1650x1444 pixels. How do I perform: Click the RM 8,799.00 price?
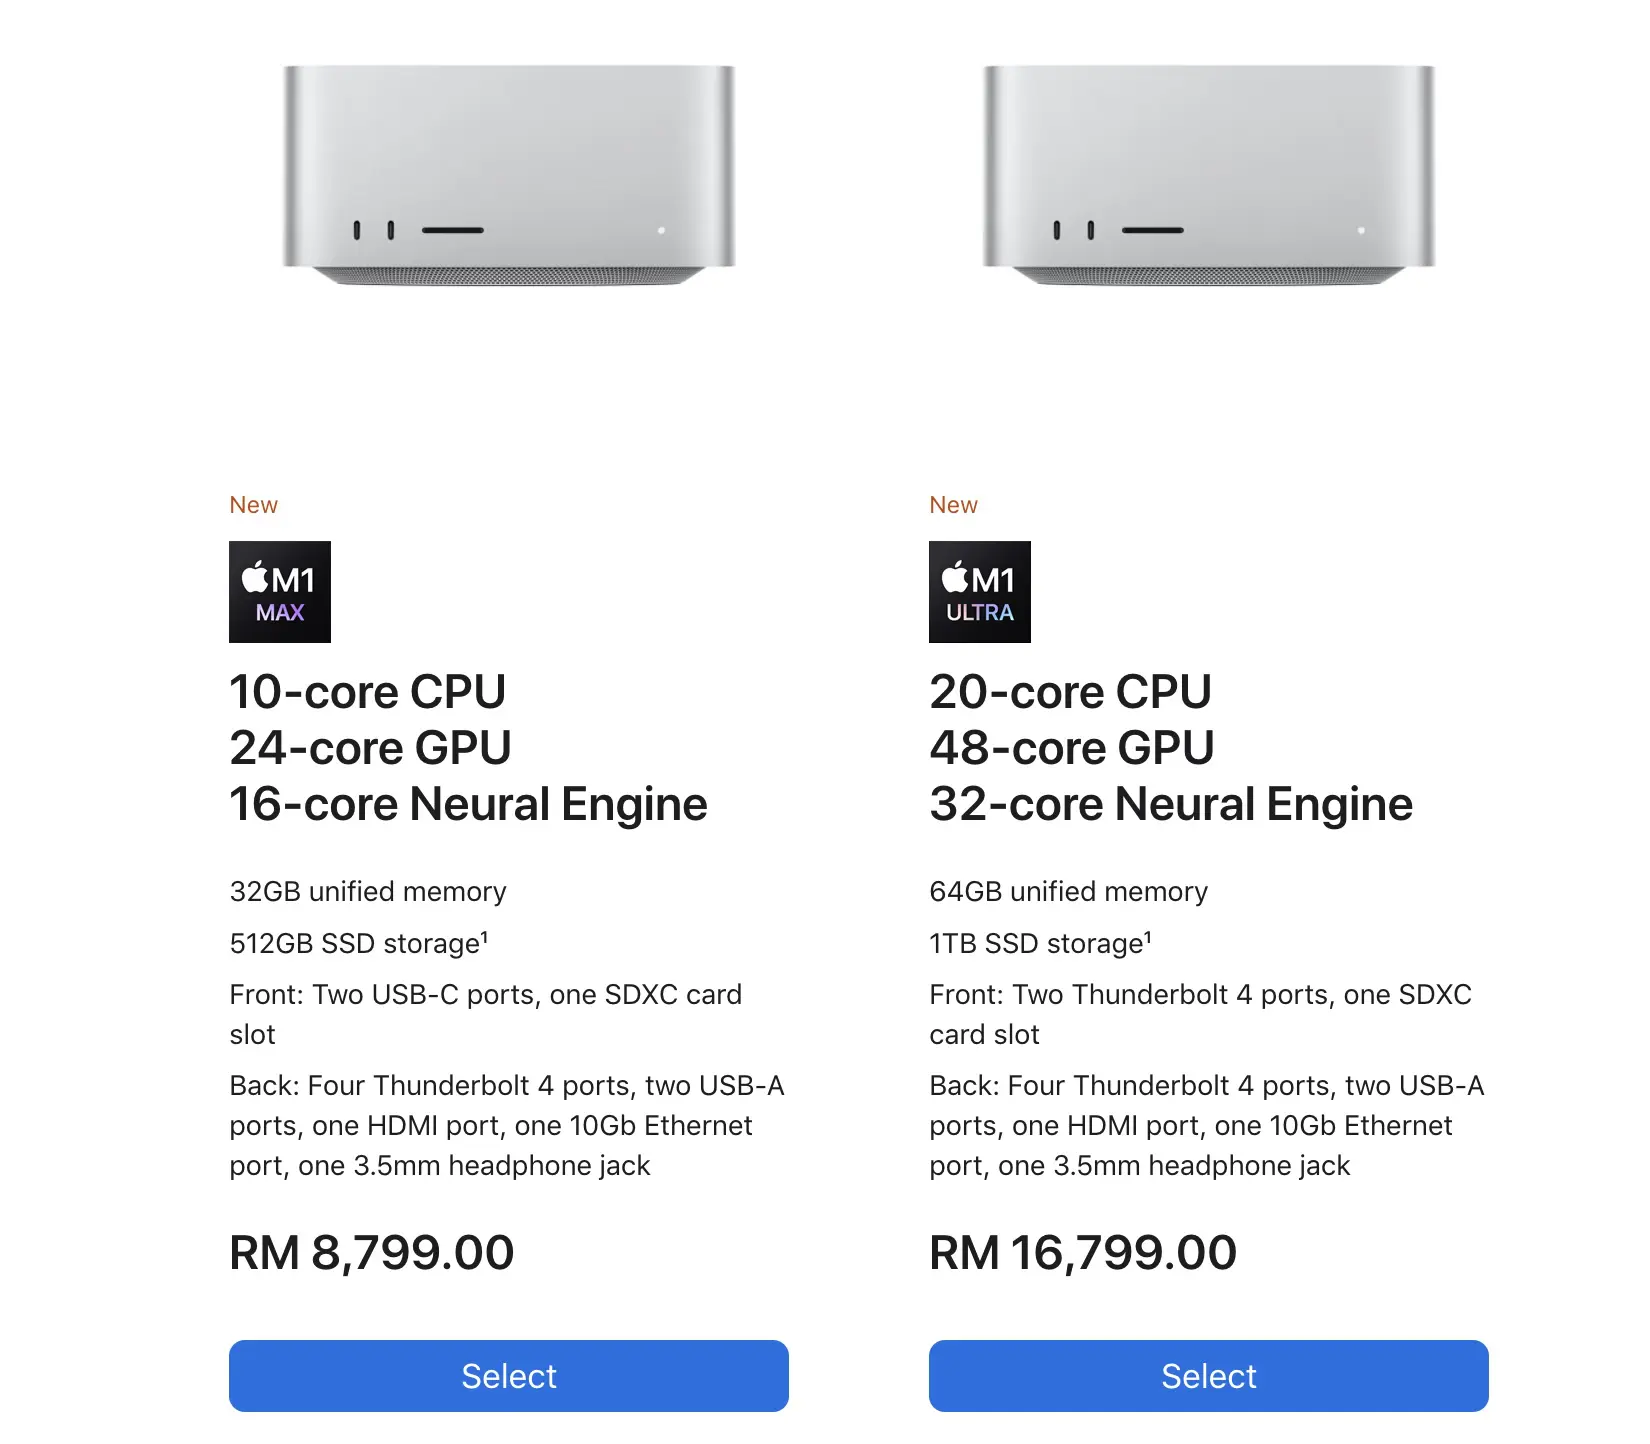(372, 1253)
